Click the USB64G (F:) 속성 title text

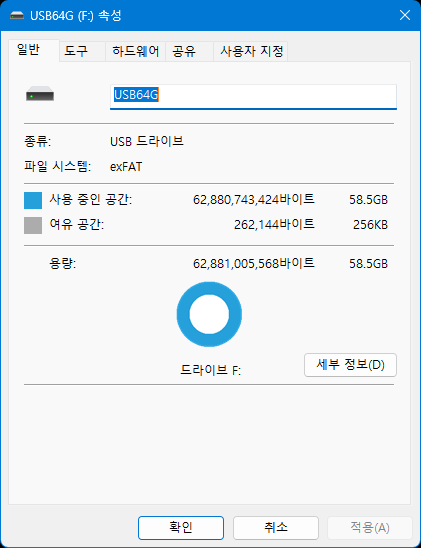(76, 16)
